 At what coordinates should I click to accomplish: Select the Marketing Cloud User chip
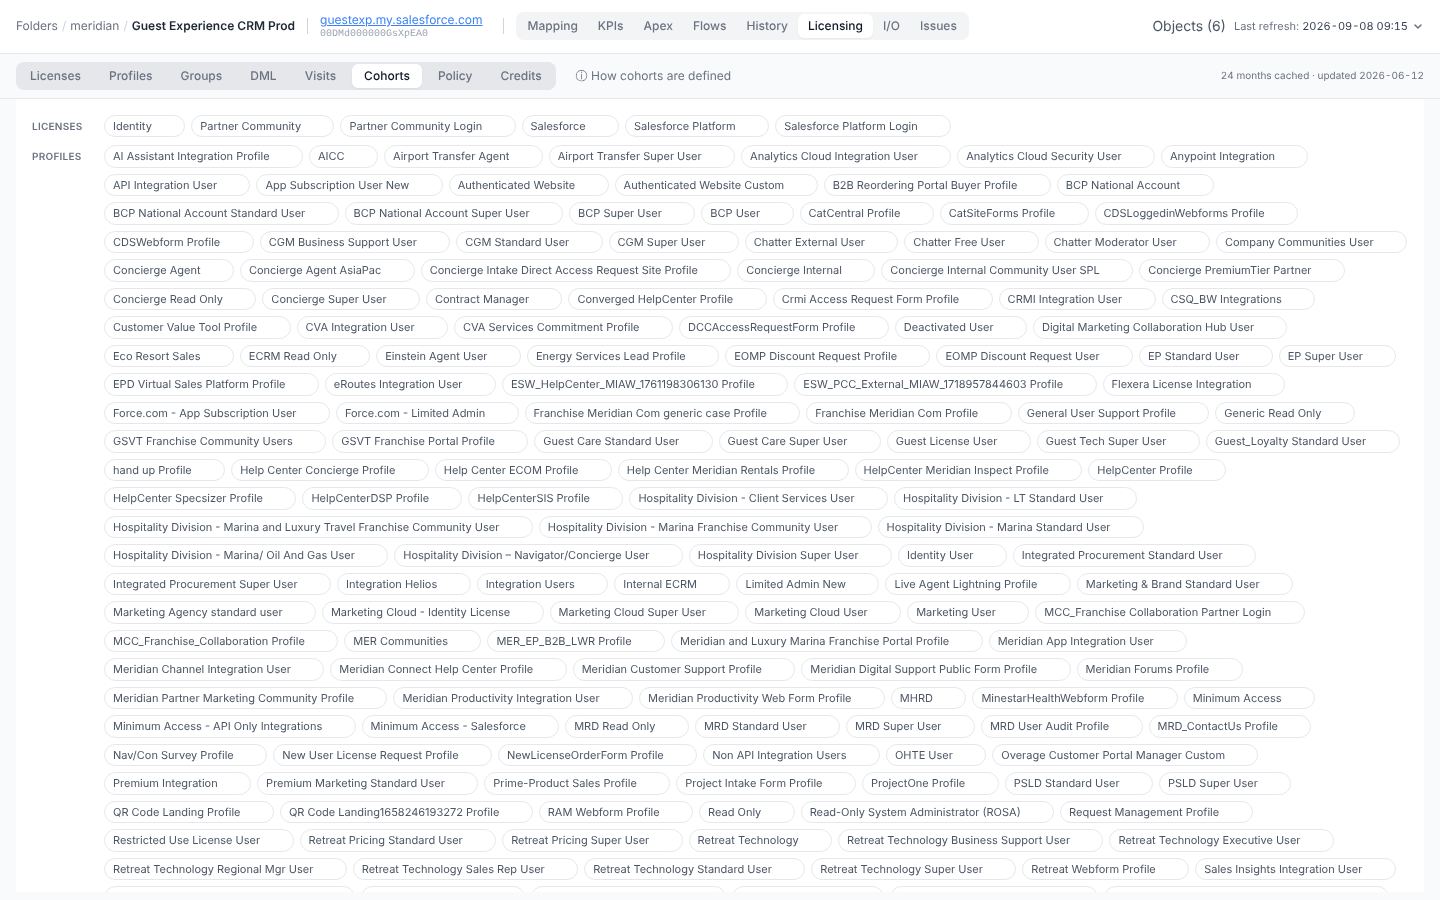pyautogui.click(x=823, y=612)
